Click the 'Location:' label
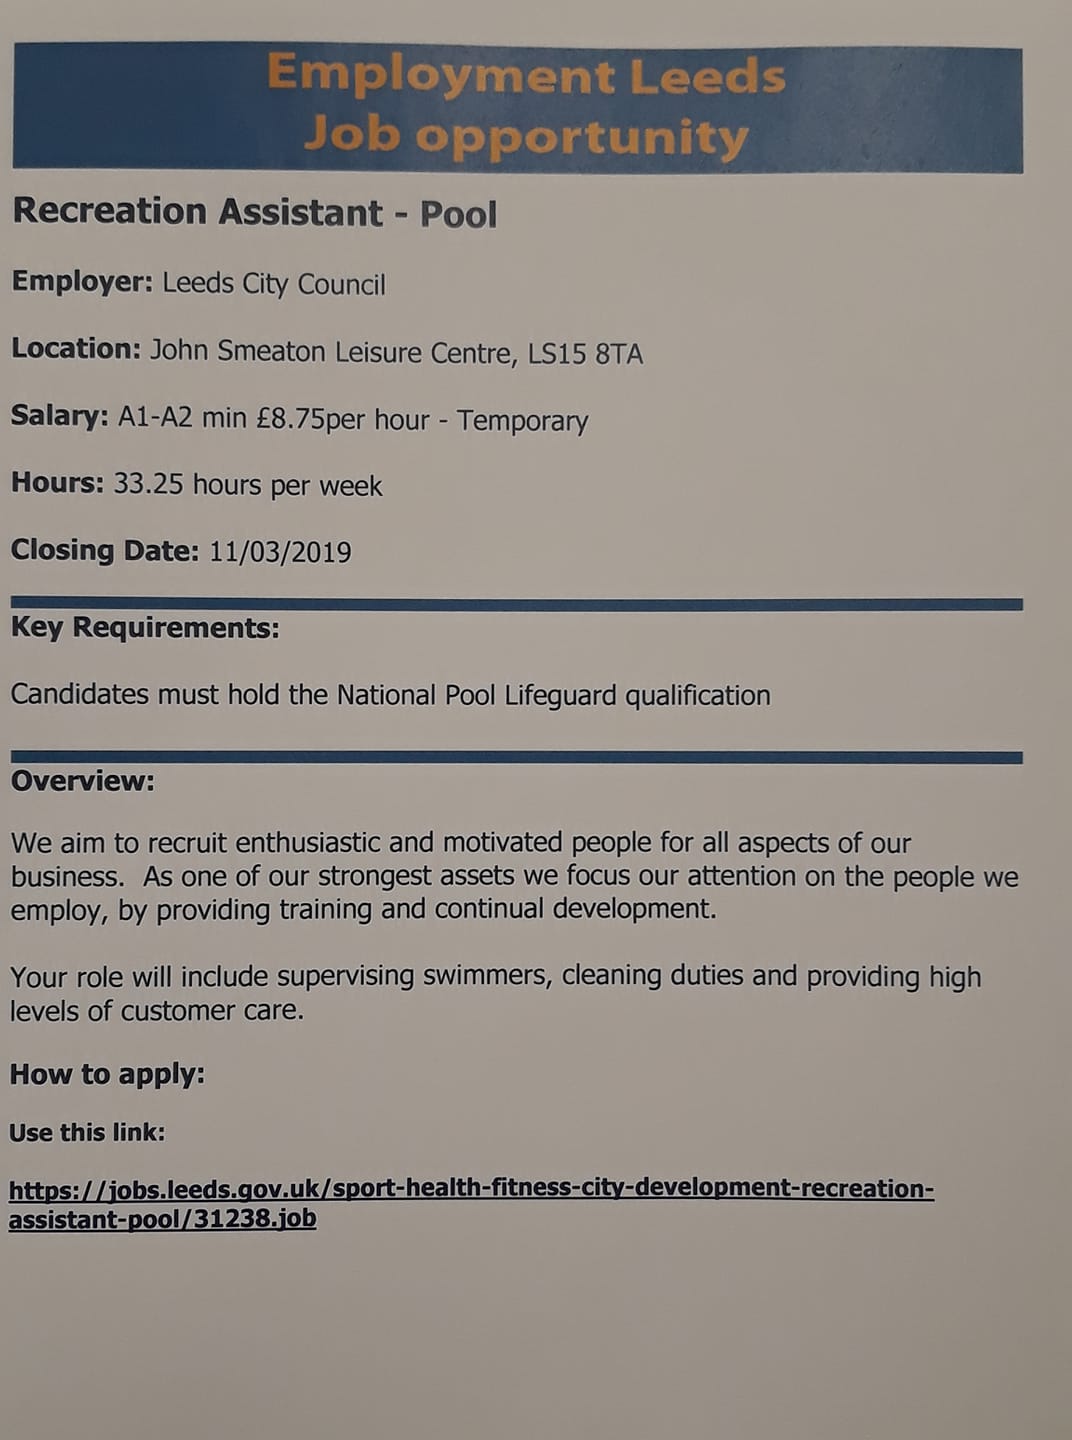Image resolution: width=1072 pixels, height=1440 pixels. (76, 349)
